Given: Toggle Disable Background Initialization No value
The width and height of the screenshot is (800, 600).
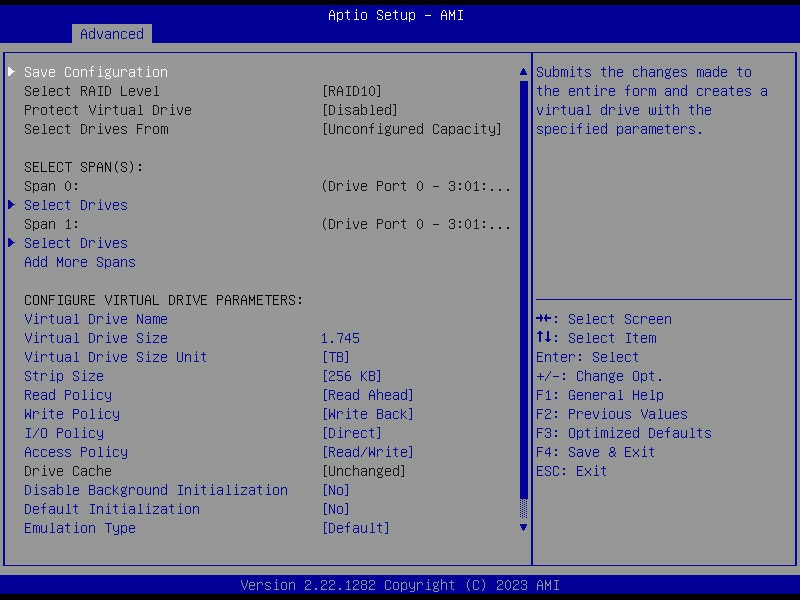Looking at the screenshot, I should coord(336,490).
